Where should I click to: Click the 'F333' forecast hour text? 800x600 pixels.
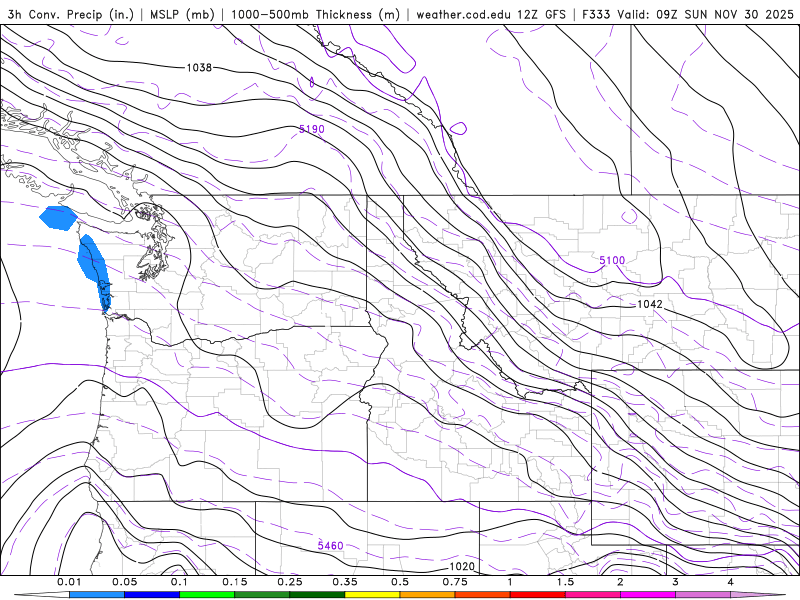tap(596, 14)
